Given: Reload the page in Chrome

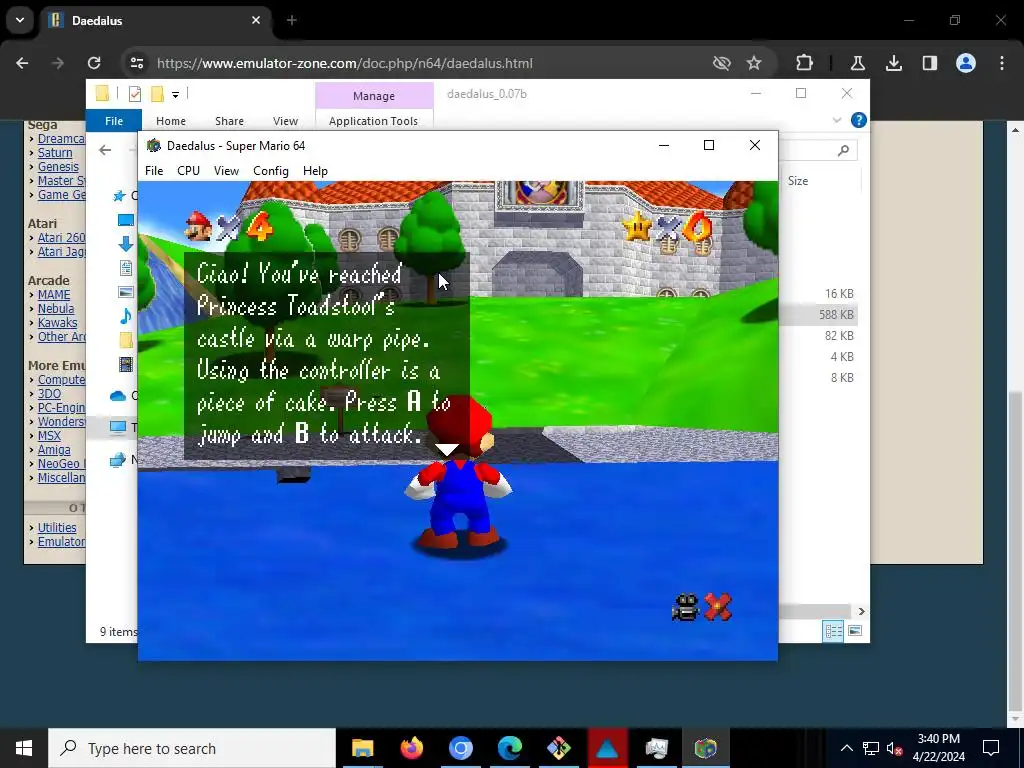Looking at the screenshot, I should [94, 63].
